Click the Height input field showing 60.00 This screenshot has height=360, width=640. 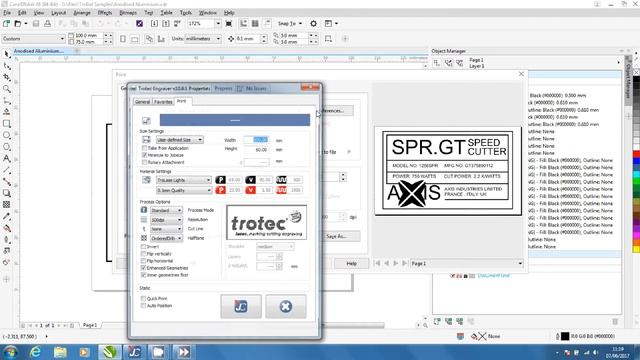256,150
